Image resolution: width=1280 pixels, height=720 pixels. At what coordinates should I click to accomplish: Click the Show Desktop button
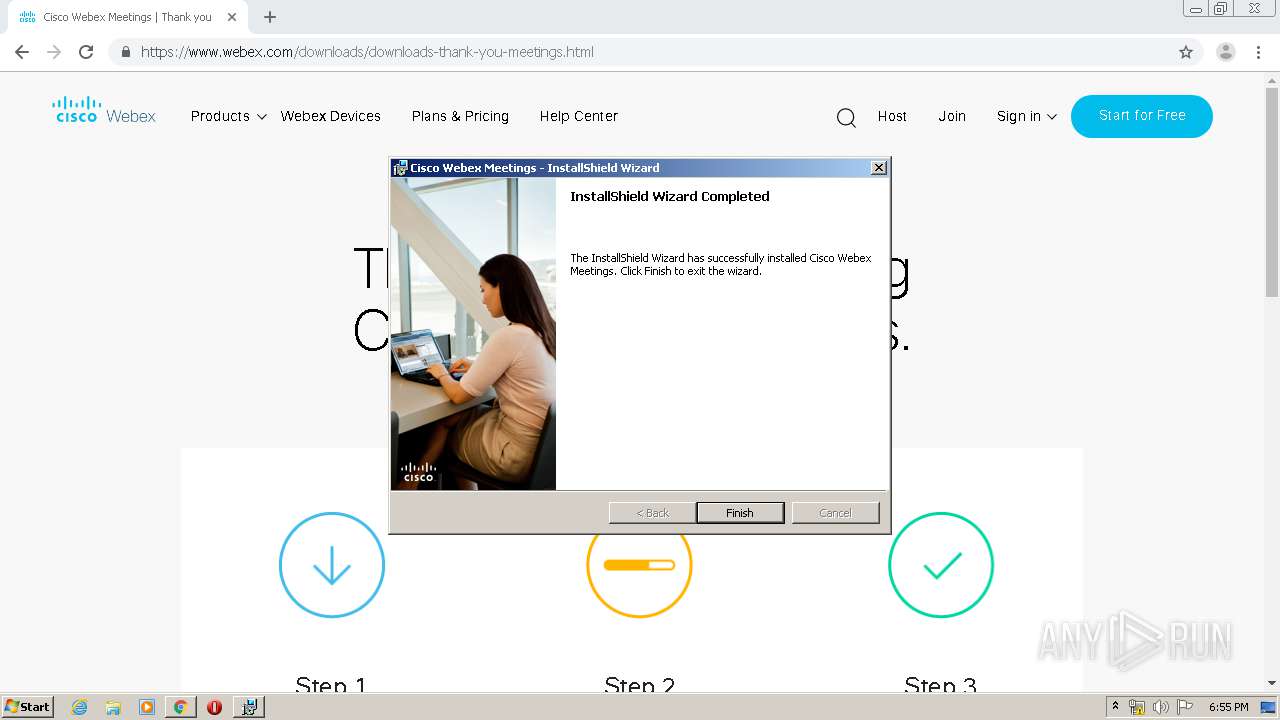(1269, 707)
